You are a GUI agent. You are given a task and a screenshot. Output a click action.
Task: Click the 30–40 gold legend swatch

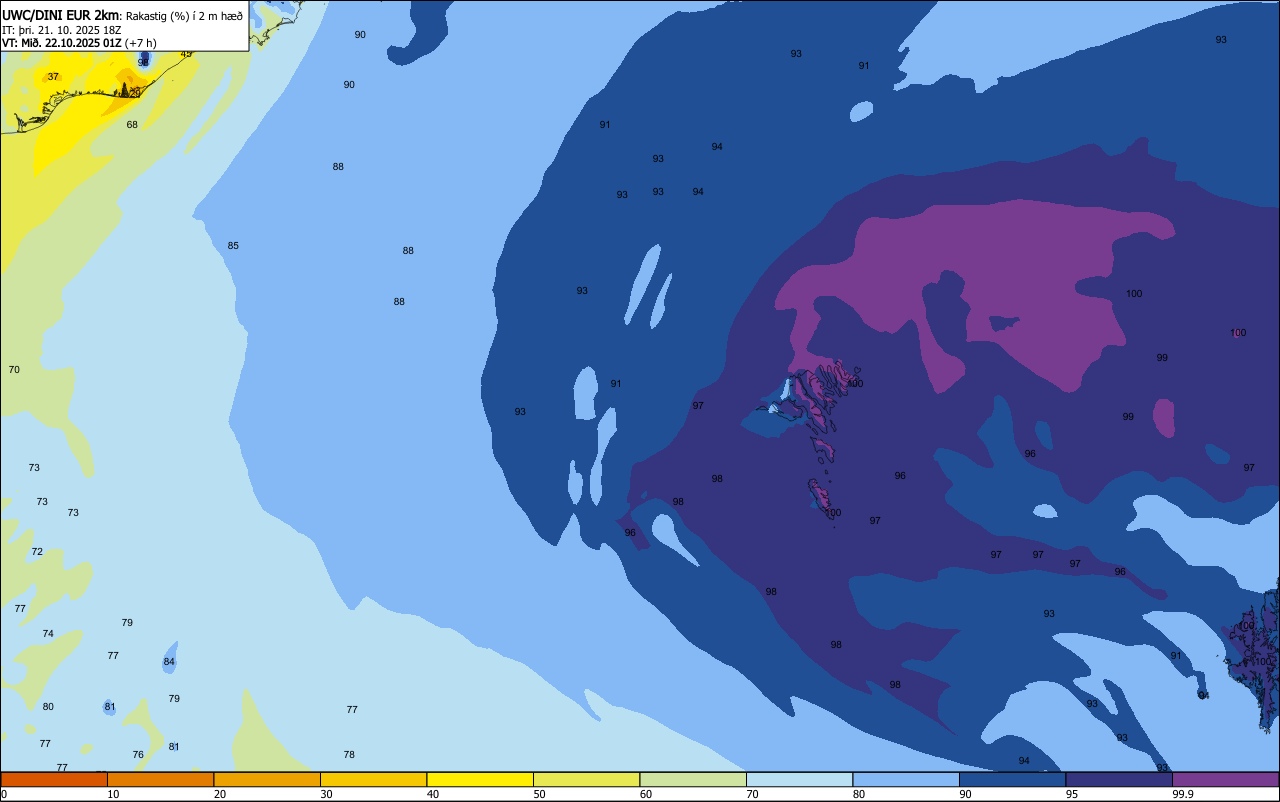[x=373, y=779]
